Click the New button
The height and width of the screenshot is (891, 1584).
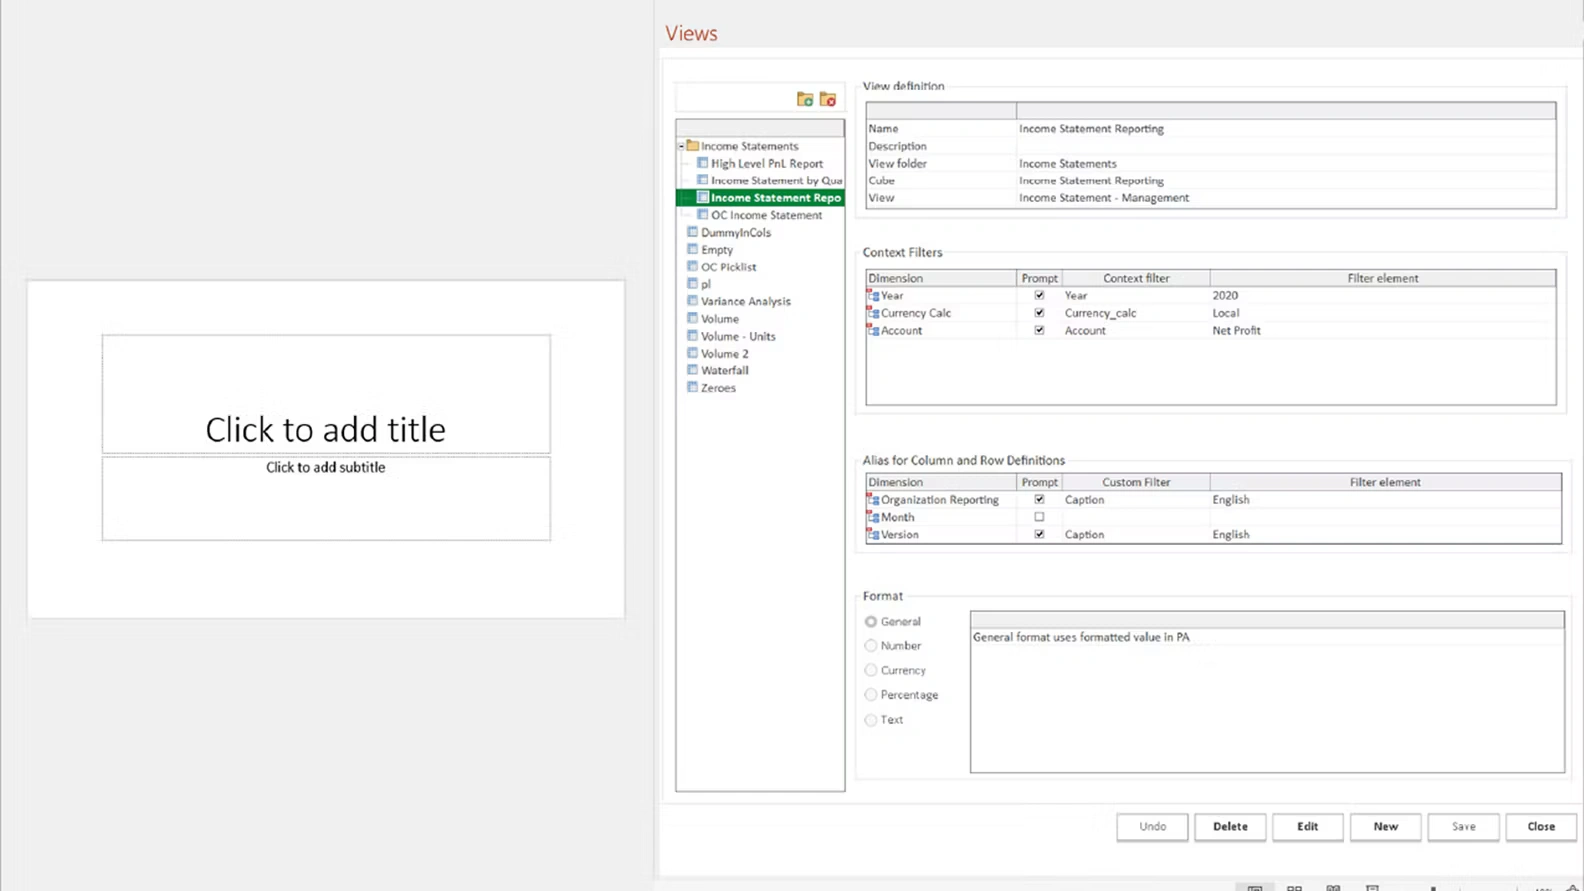pos(1385,826)
